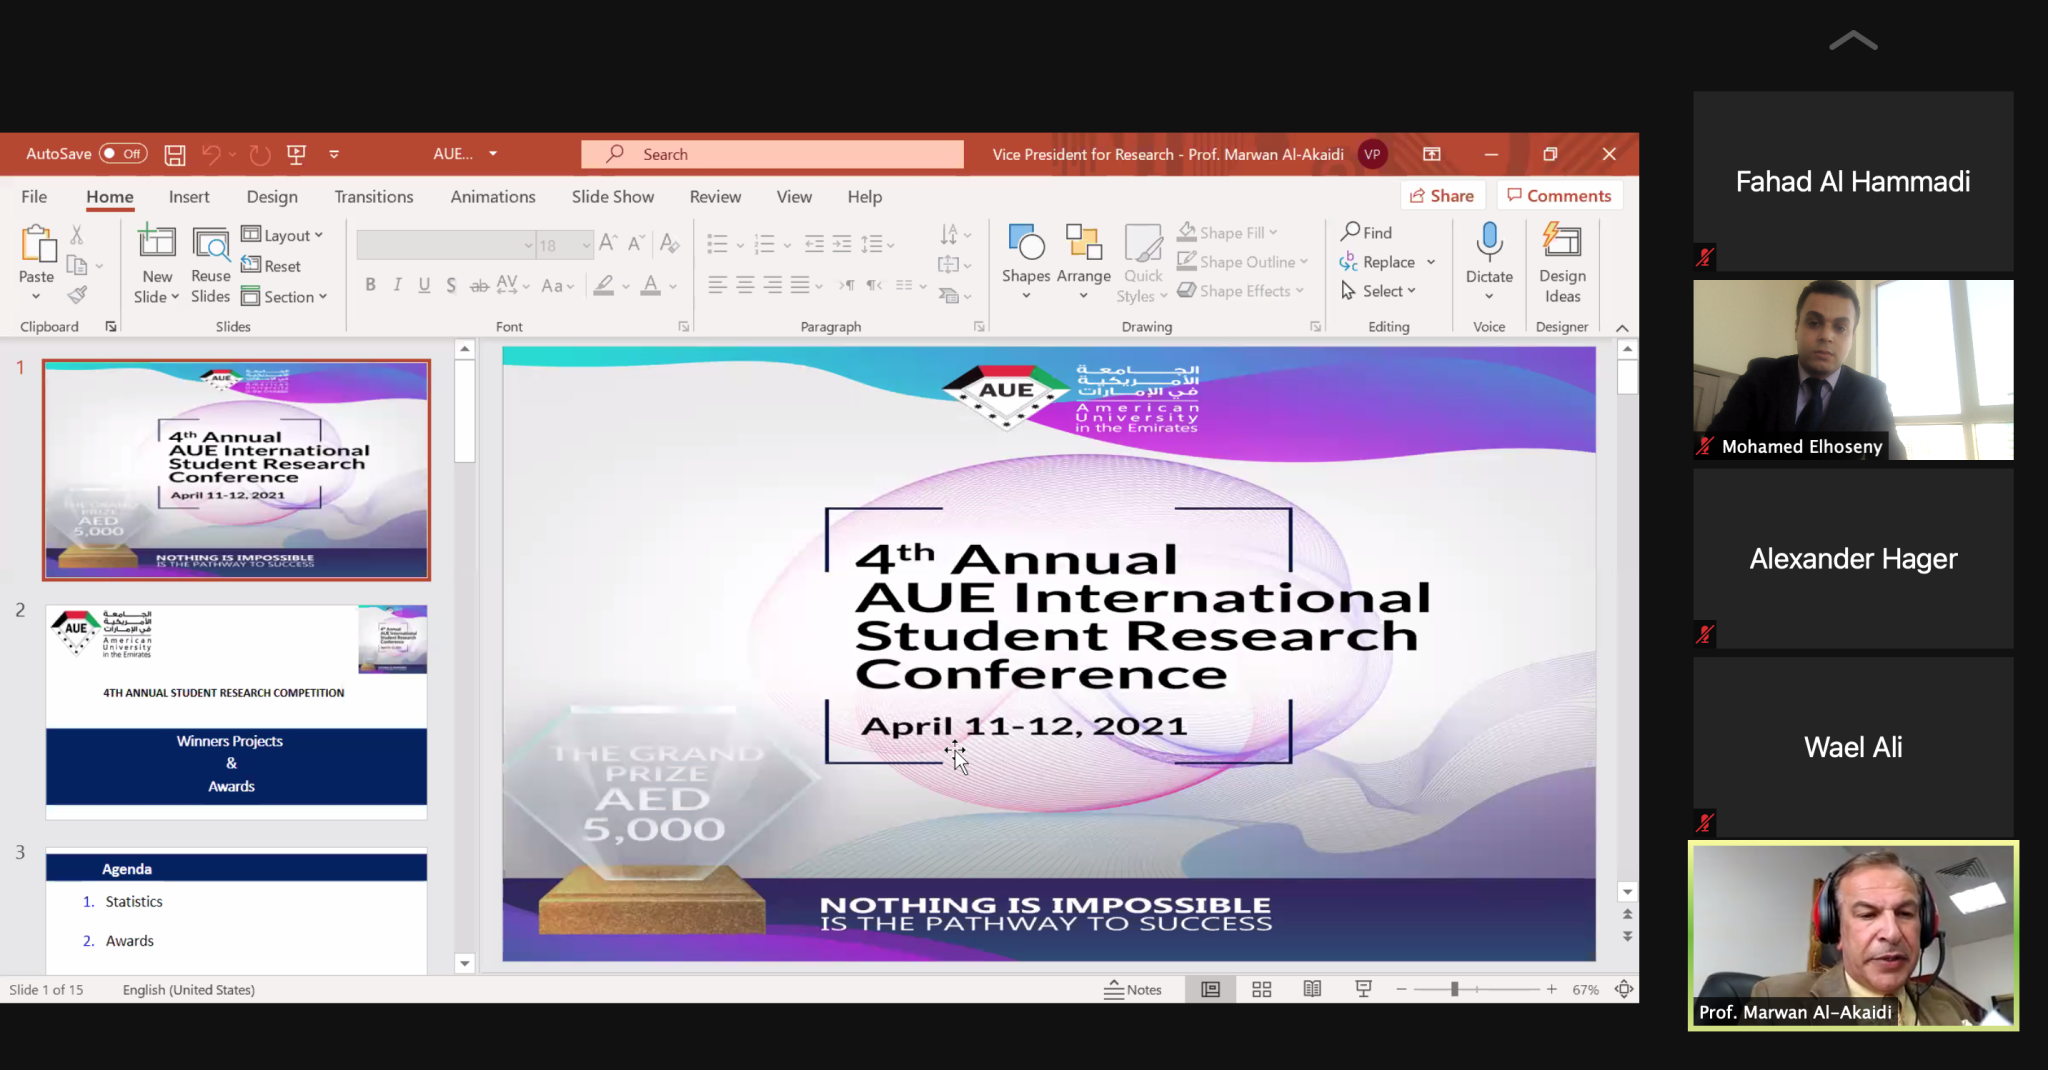
Task: Open the Select dropdown in Editing
Action: [1379, 290]
